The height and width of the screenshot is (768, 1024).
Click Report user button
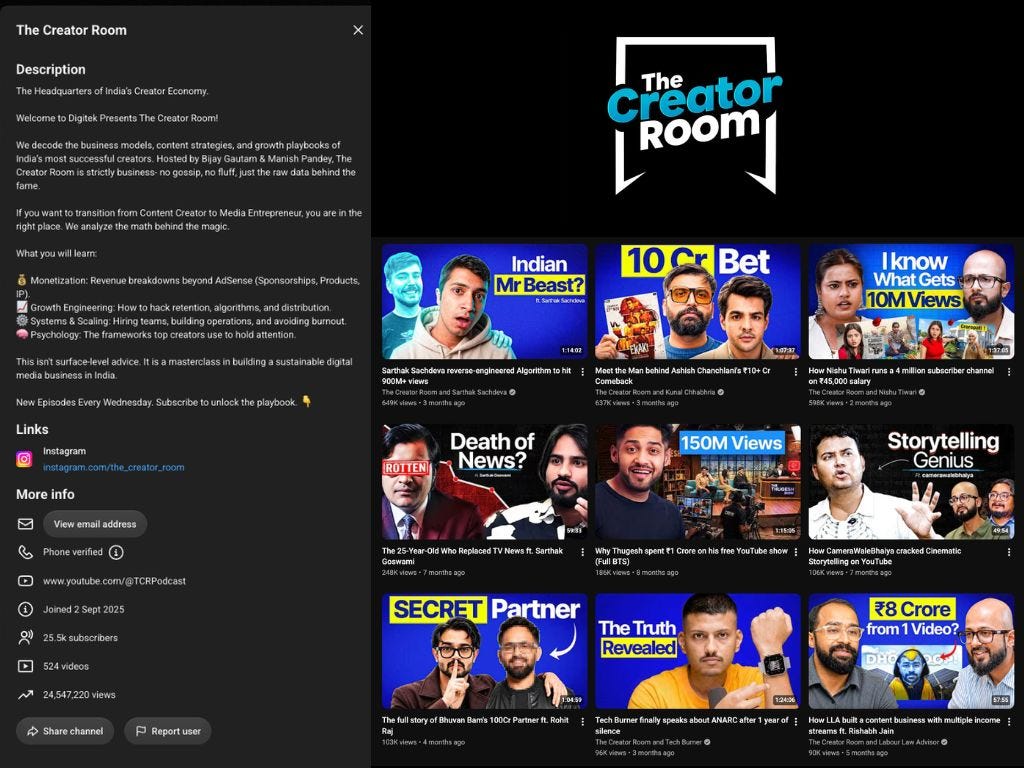(168, 731)
